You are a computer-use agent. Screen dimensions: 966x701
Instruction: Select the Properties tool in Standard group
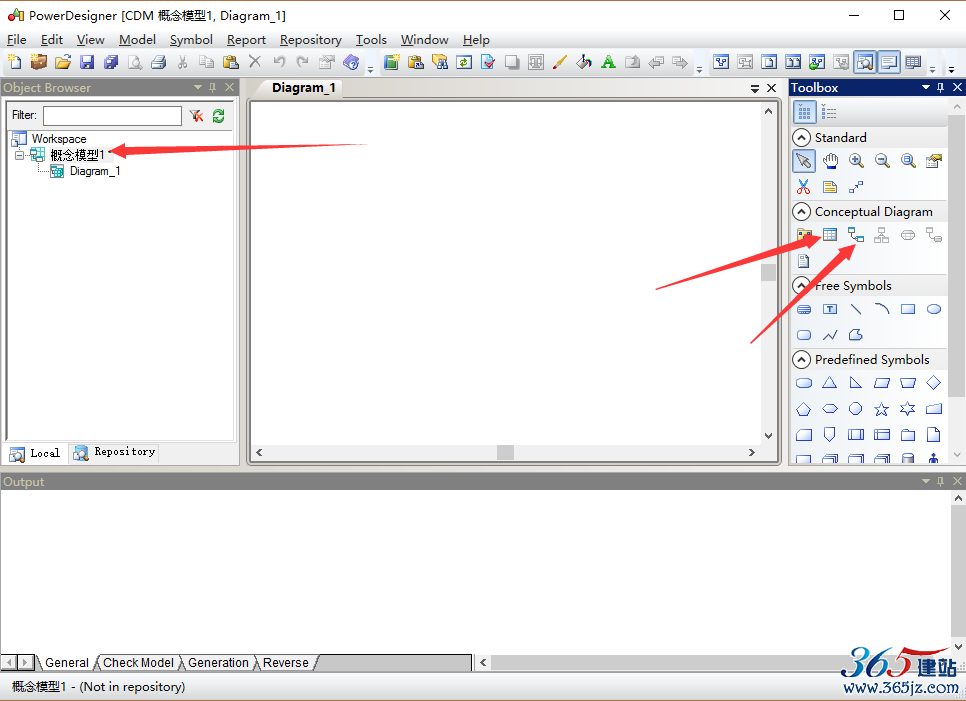tap(934, 161)
